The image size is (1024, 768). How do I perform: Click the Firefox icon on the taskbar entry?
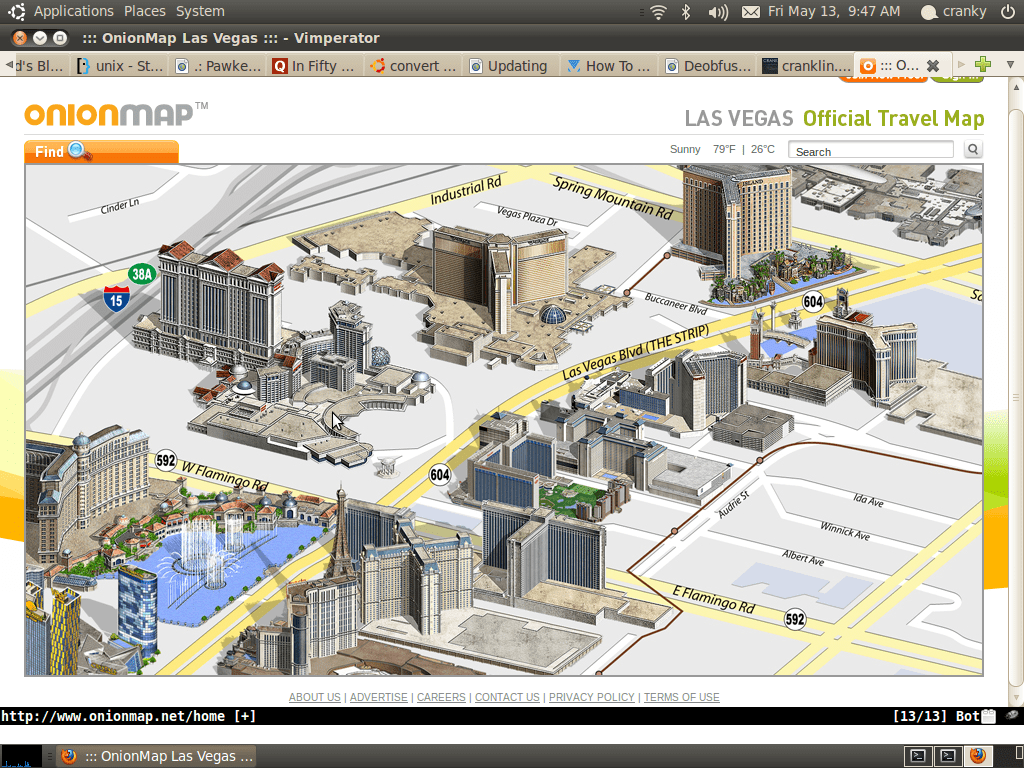pyautogui.click(x=68, y=756)
